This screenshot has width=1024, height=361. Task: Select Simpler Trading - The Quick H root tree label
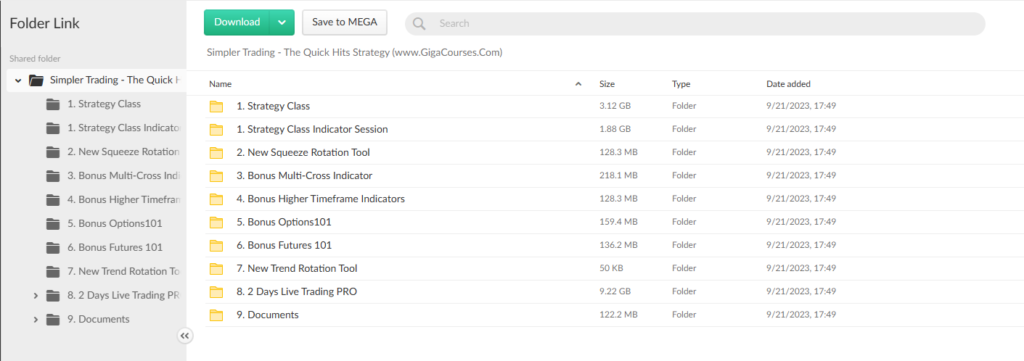(x=115, y=80)
